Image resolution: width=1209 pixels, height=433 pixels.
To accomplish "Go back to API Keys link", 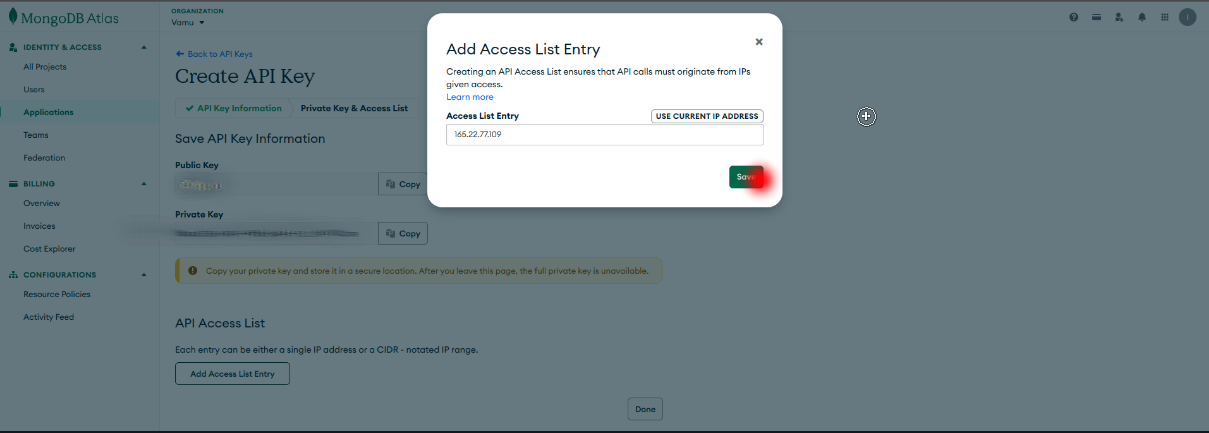I will pos(214,53).
